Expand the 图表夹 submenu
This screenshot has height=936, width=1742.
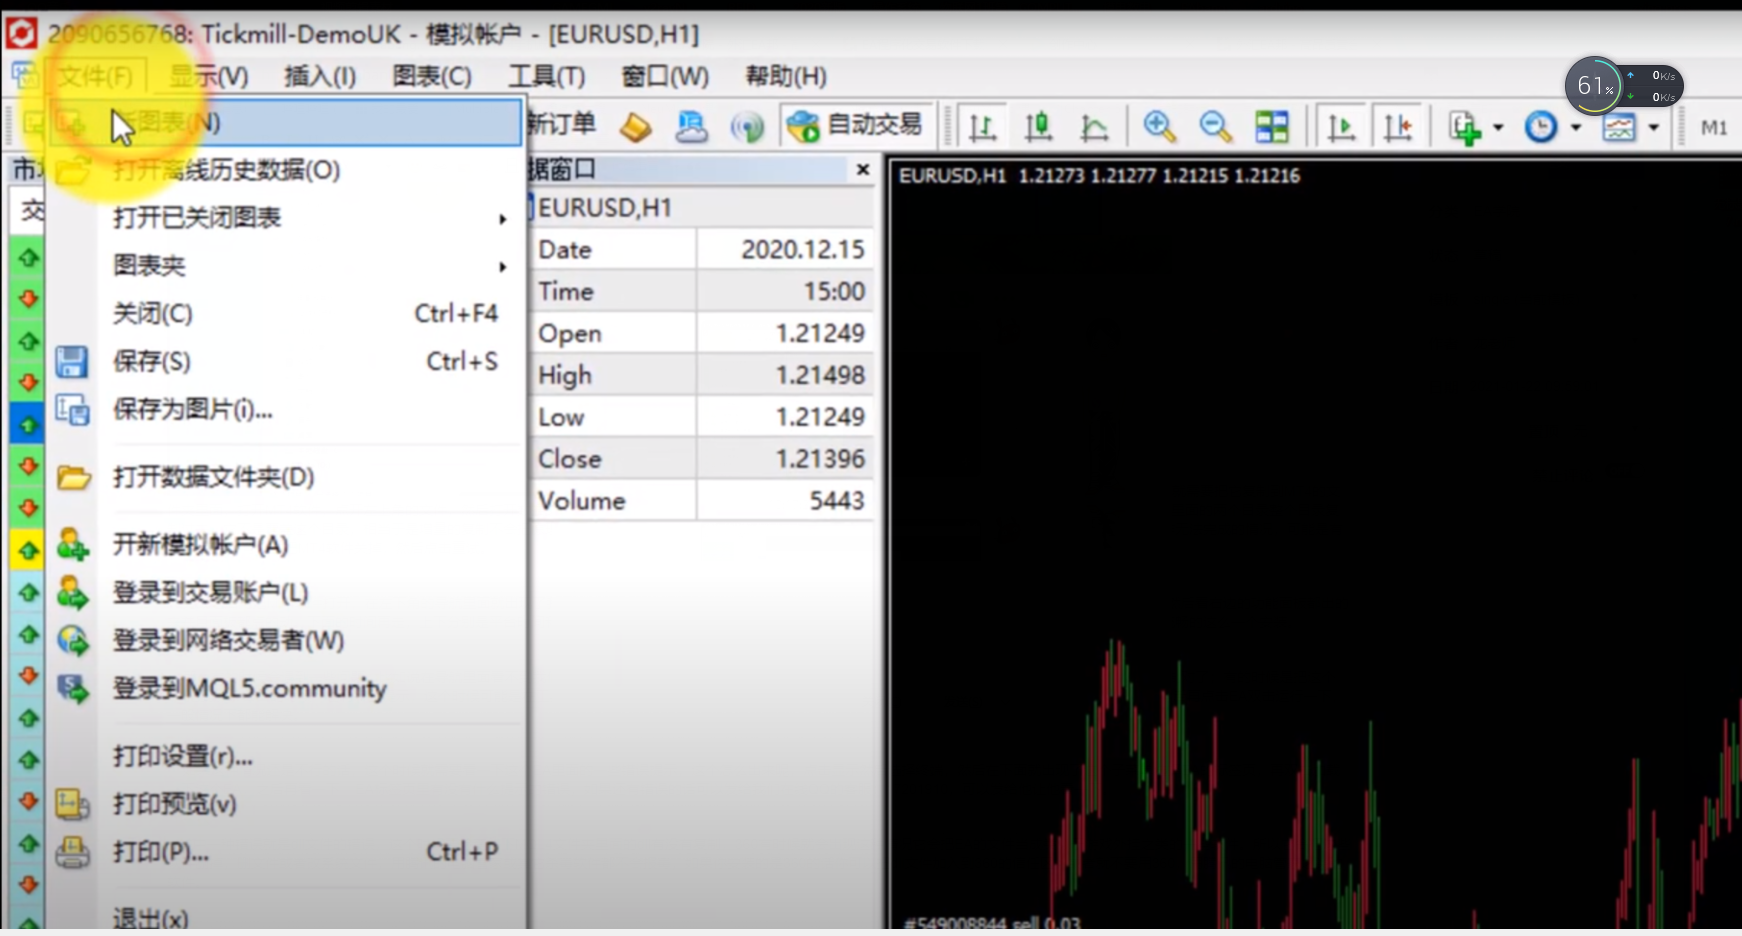(284, 266)
